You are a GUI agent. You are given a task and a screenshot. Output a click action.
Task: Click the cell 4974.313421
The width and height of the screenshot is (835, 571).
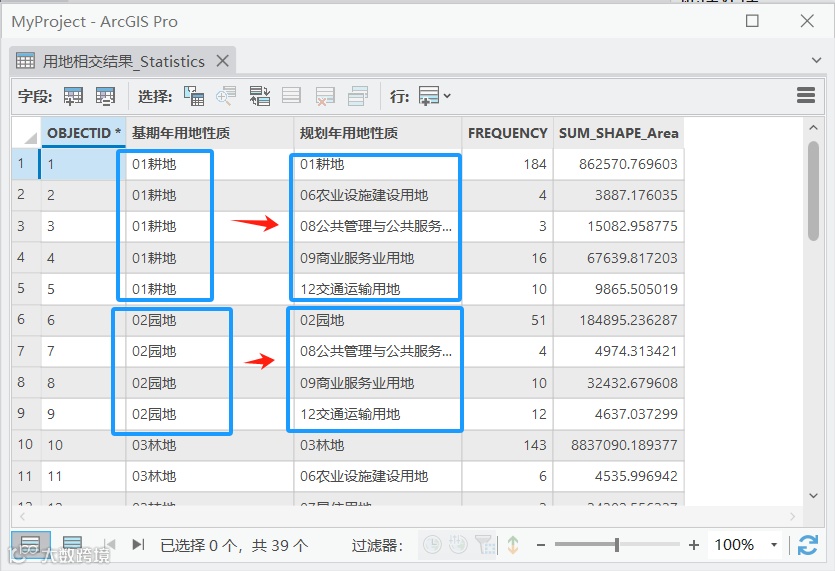click(x=618, y=351)
